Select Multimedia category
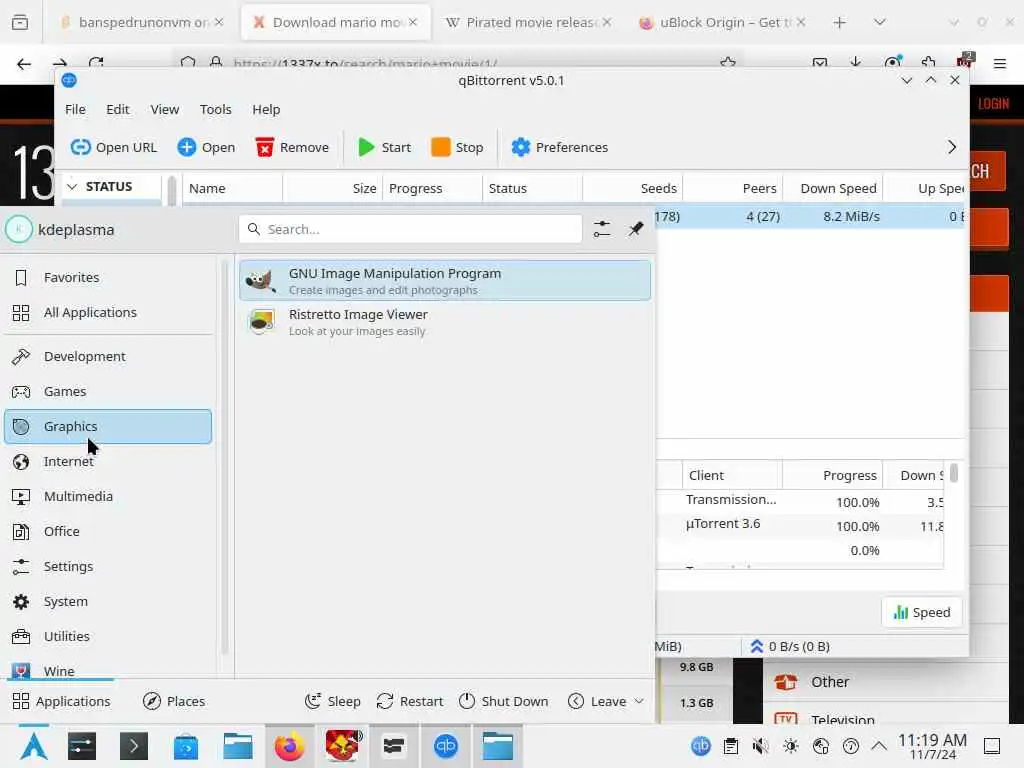 pyautogui.click(x=108, y=496)
